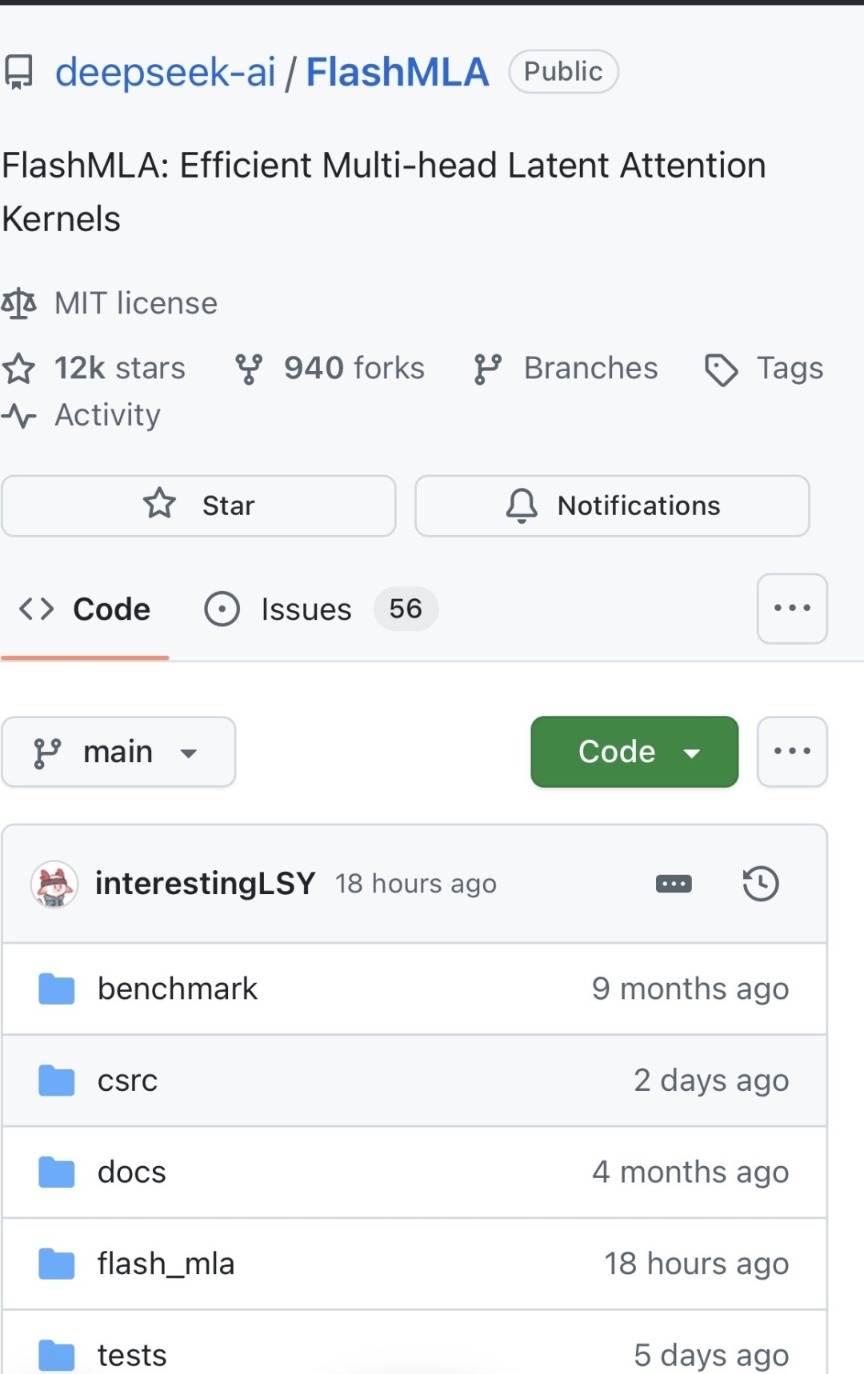Star the FlashMLA repository

coord(198,506)
